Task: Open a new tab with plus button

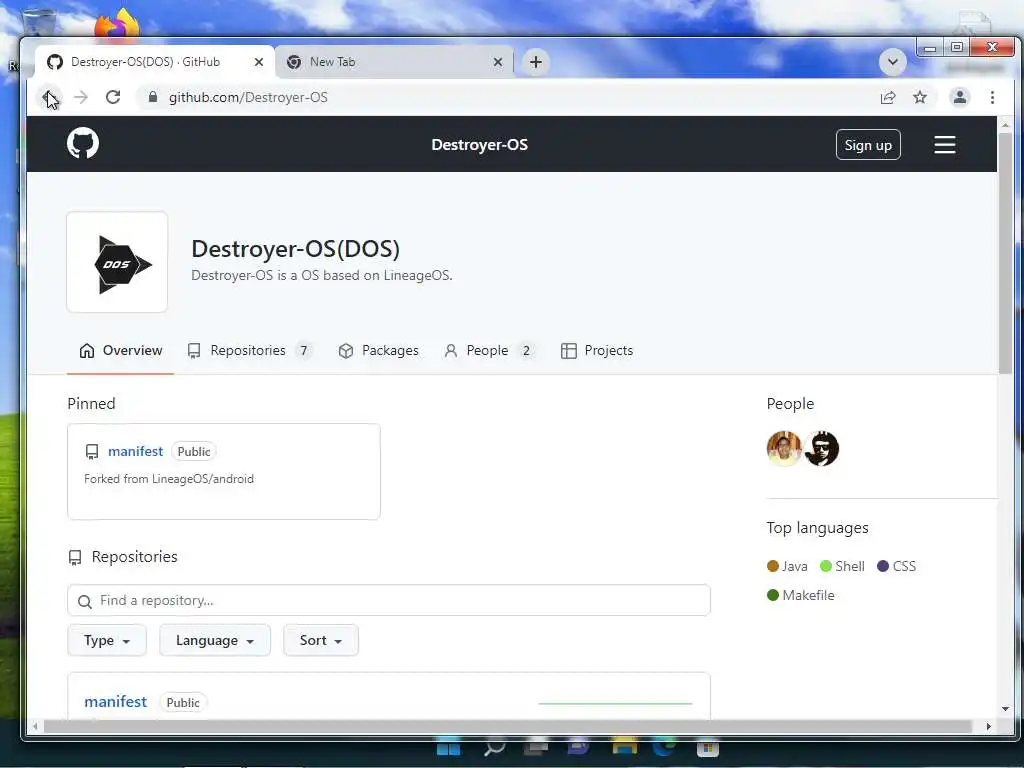Action: (536, 62)
